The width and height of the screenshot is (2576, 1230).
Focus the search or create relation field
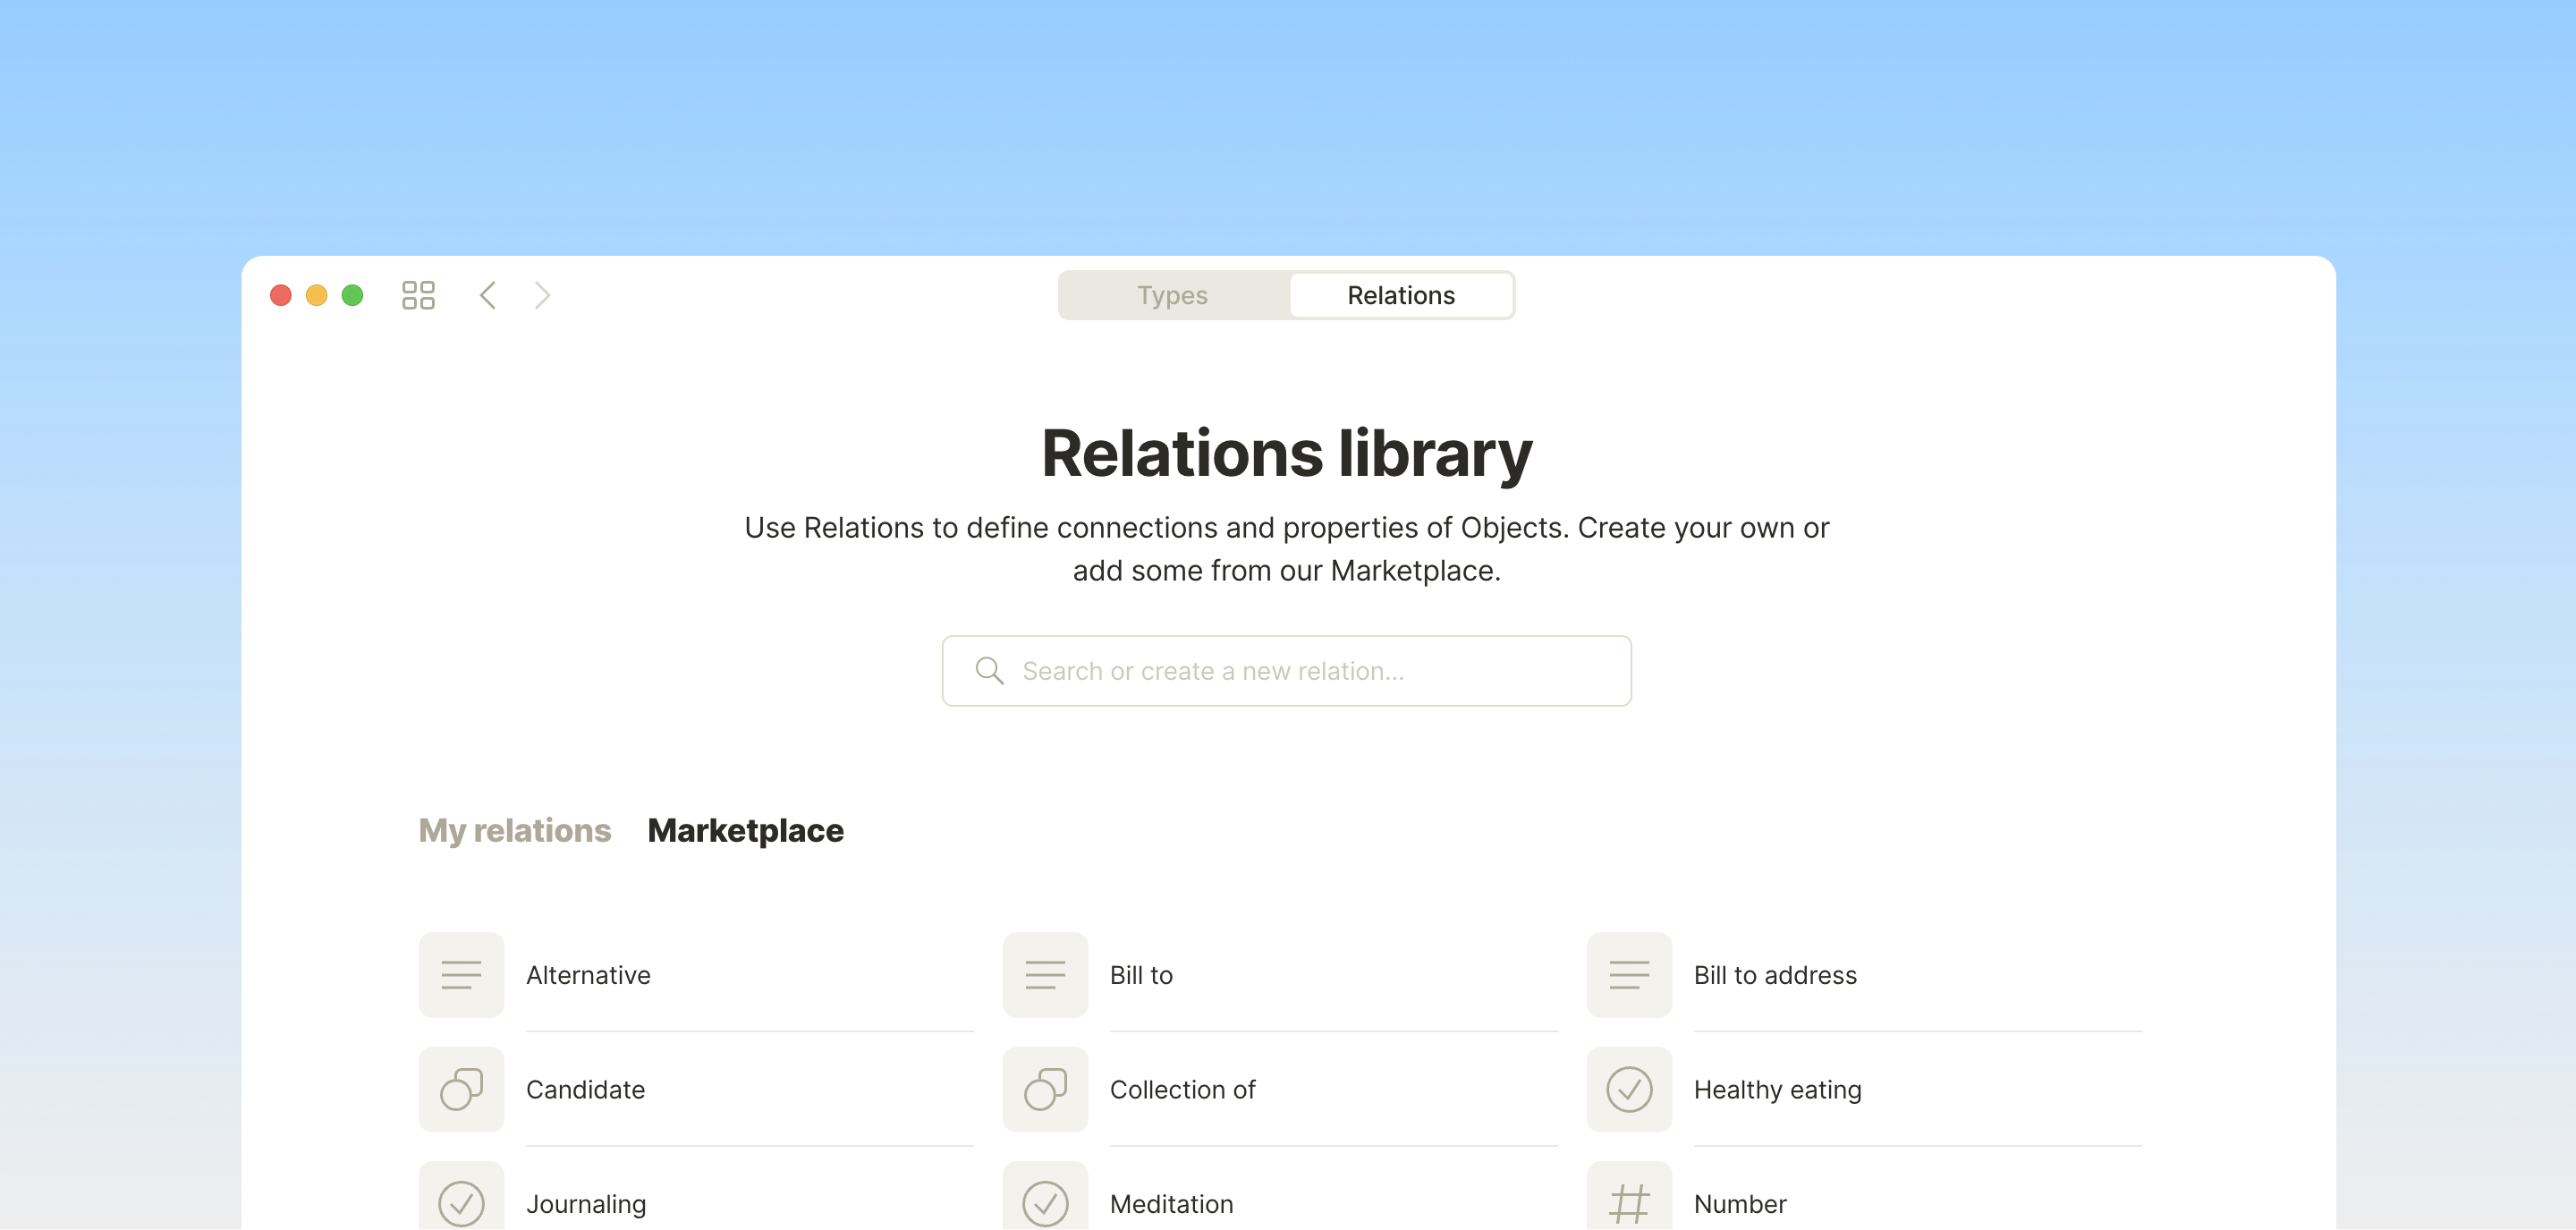point(1287,671)
